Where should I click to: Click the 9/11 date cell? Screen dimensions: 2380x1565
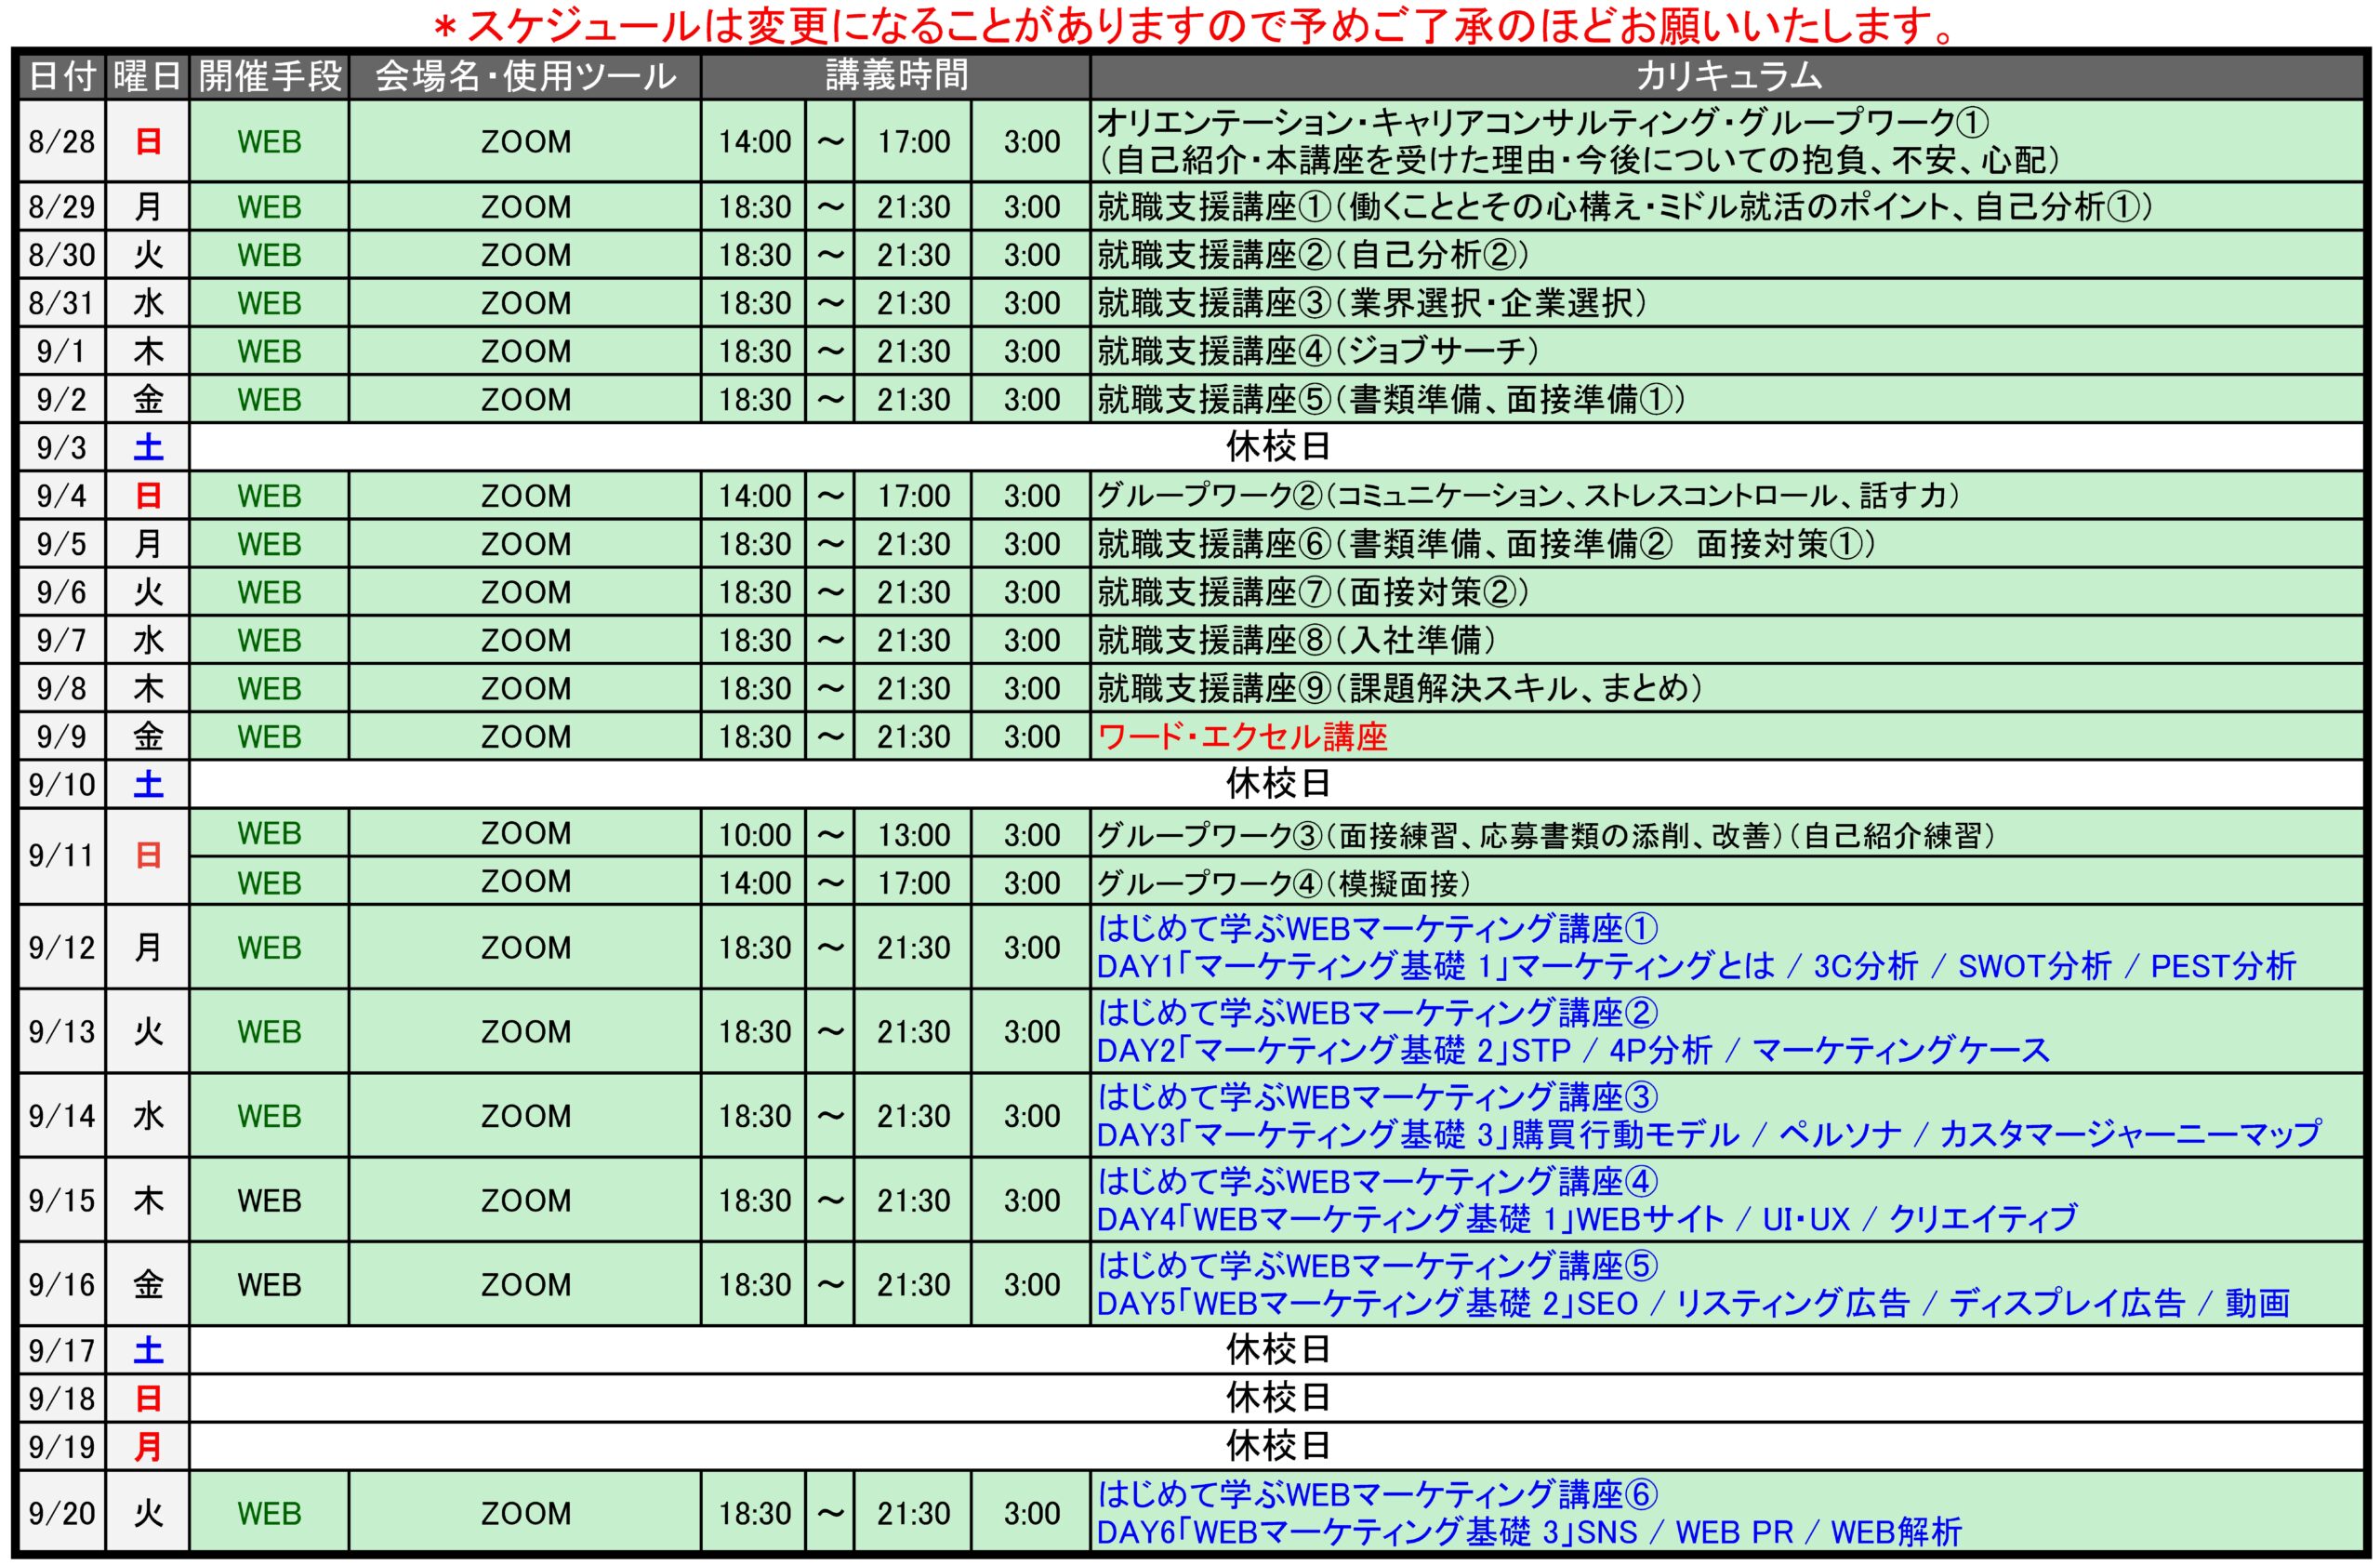coord(62,856)
